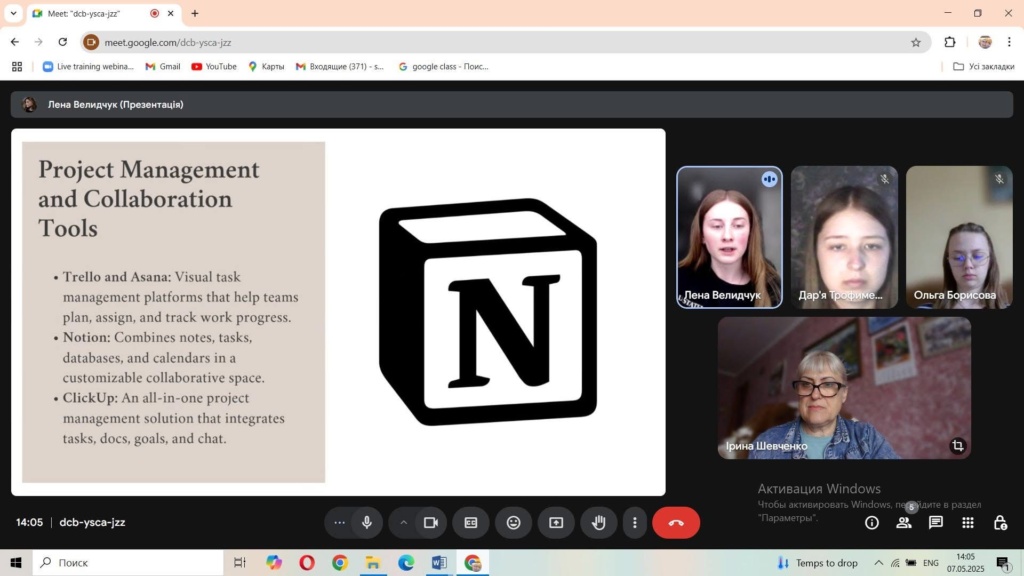Mute the microphone in Meet toolbar

[366, 522]
